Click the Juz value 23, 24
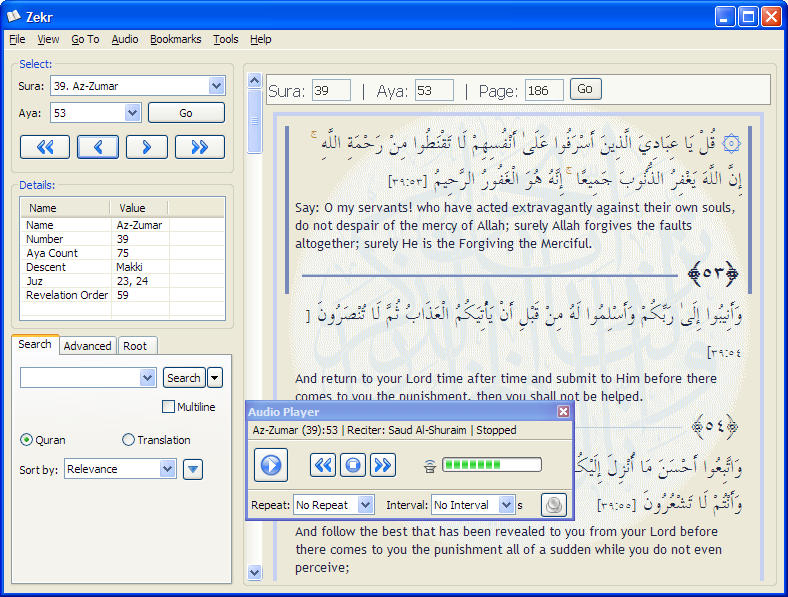Viewport: 788px width, 597px height. pyautogui.click(x=132, y=281)
